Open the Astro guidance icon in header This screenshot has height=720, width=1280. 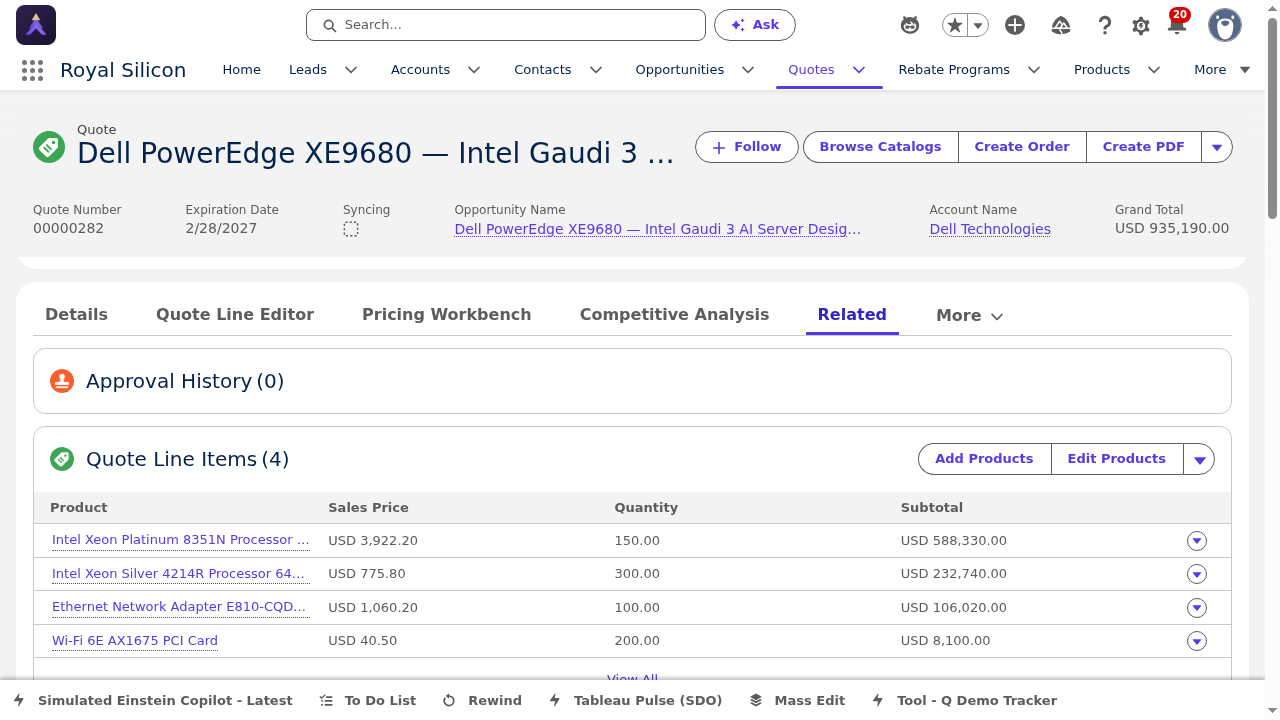pyautogui.click(x=910, y=25)
